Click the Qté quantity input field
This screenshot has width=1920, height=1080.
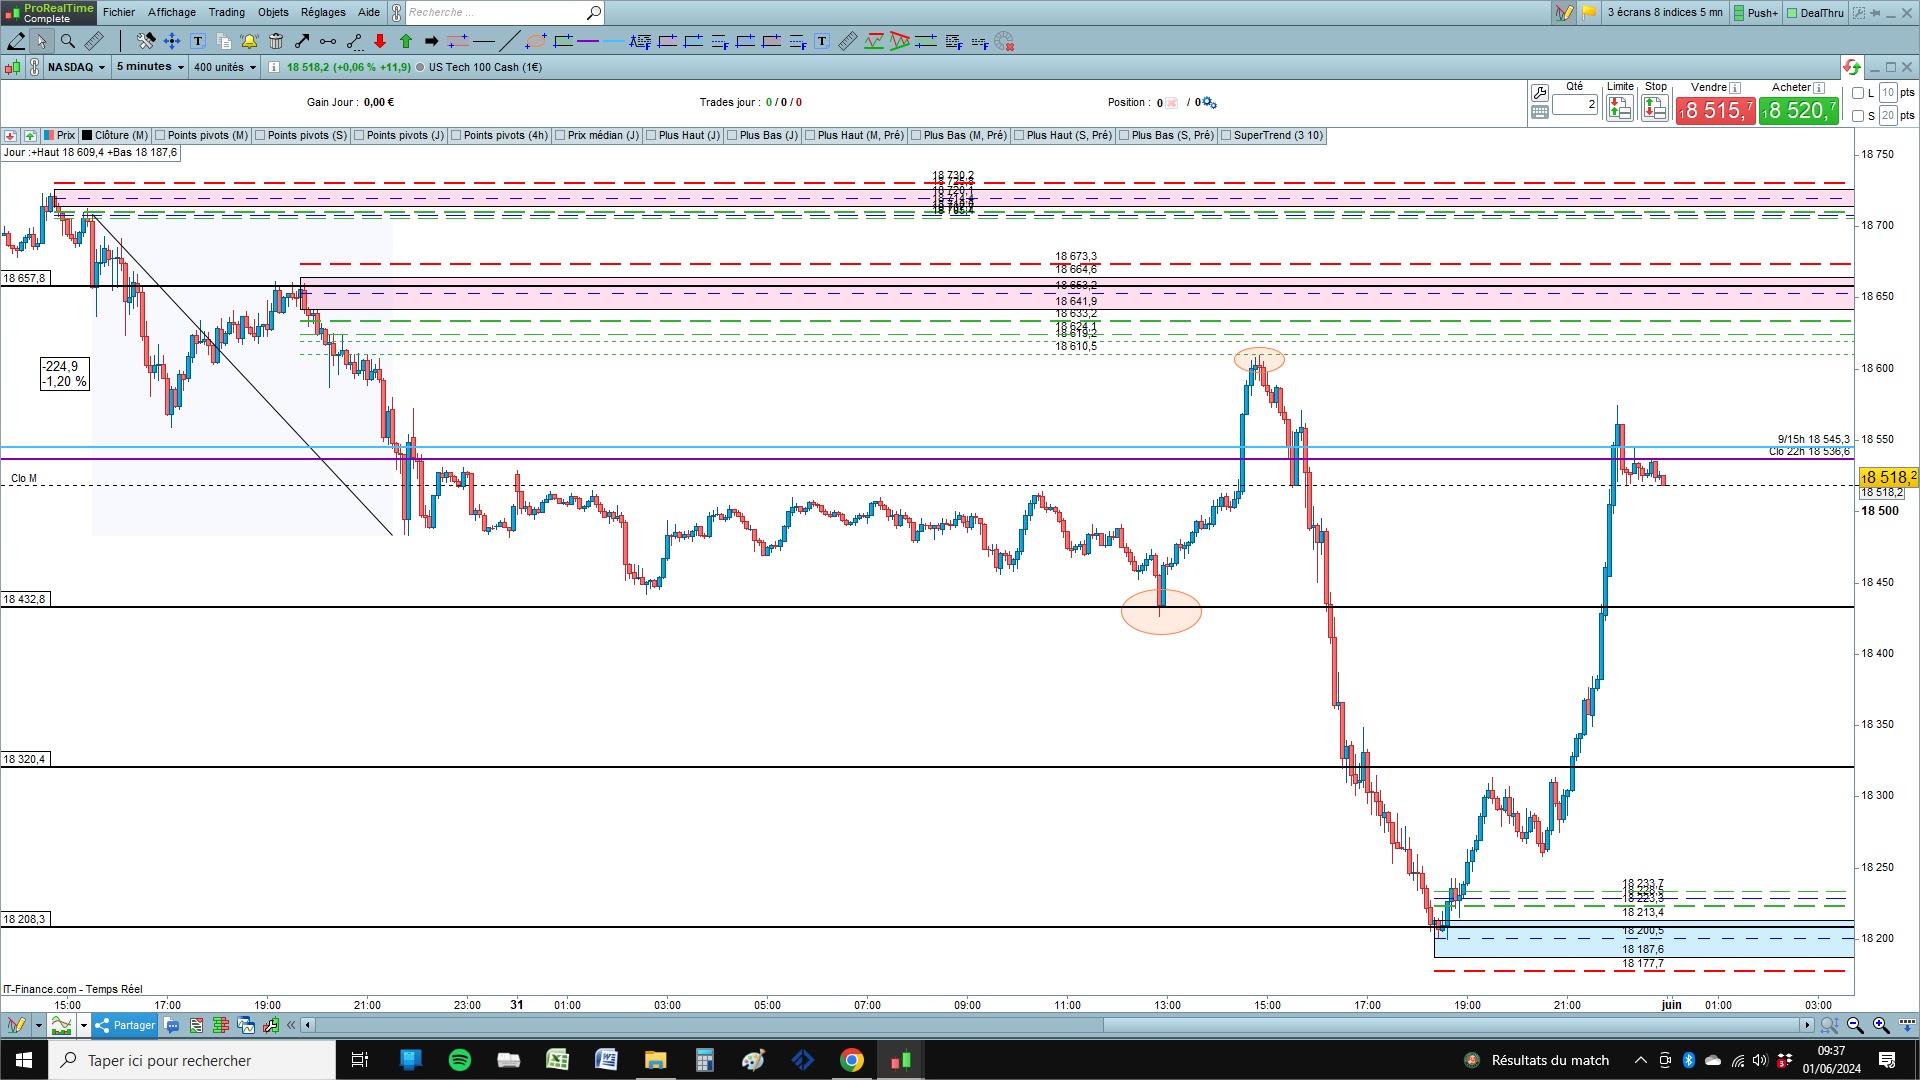[x=1575, y=104]
